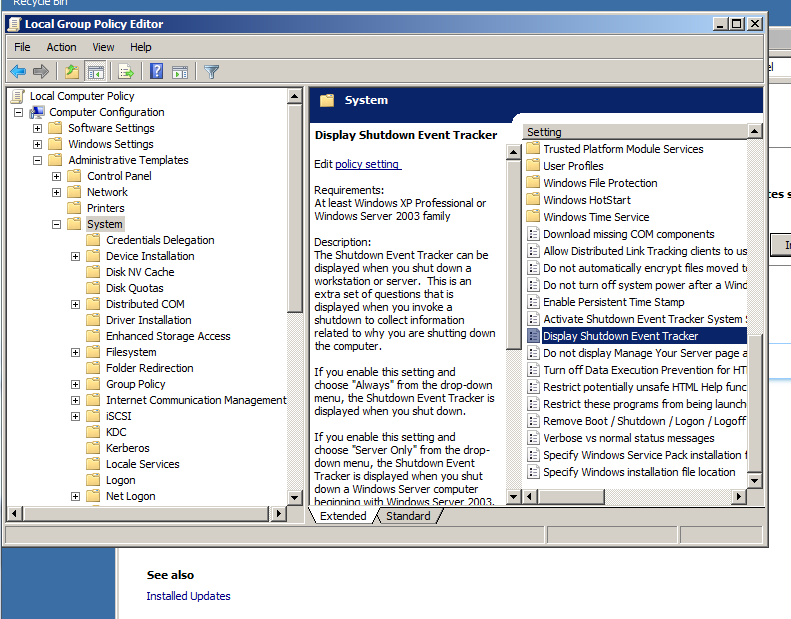791x619 pixels.
Task: Open the Help question mark icon
Action: (156, 72)
